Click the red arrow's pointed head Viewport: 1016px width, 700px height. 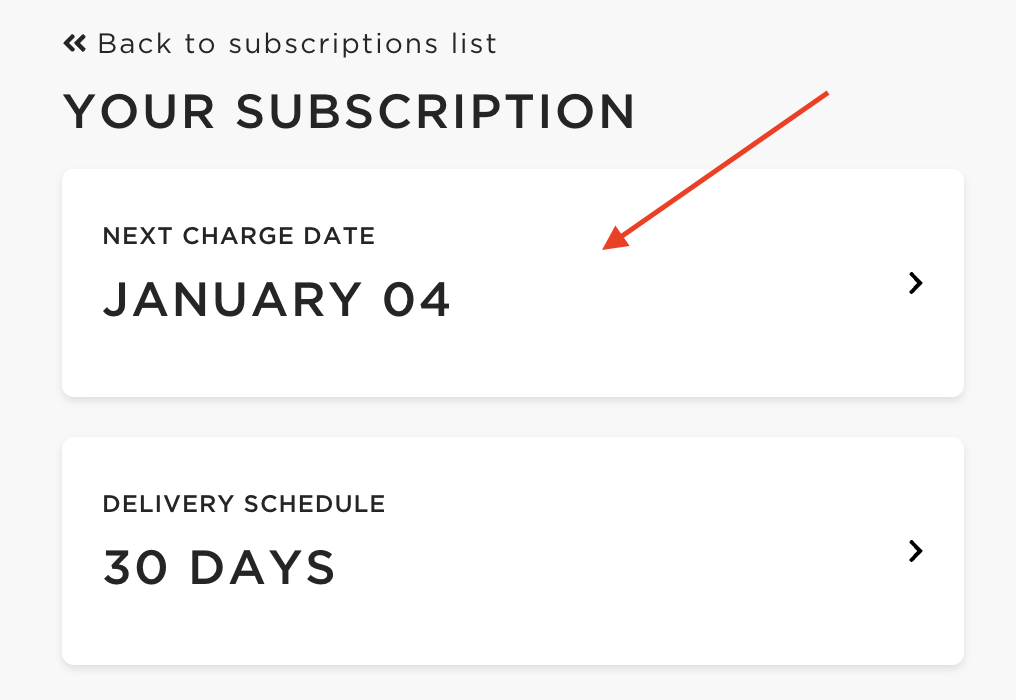(x=609, y=243)
